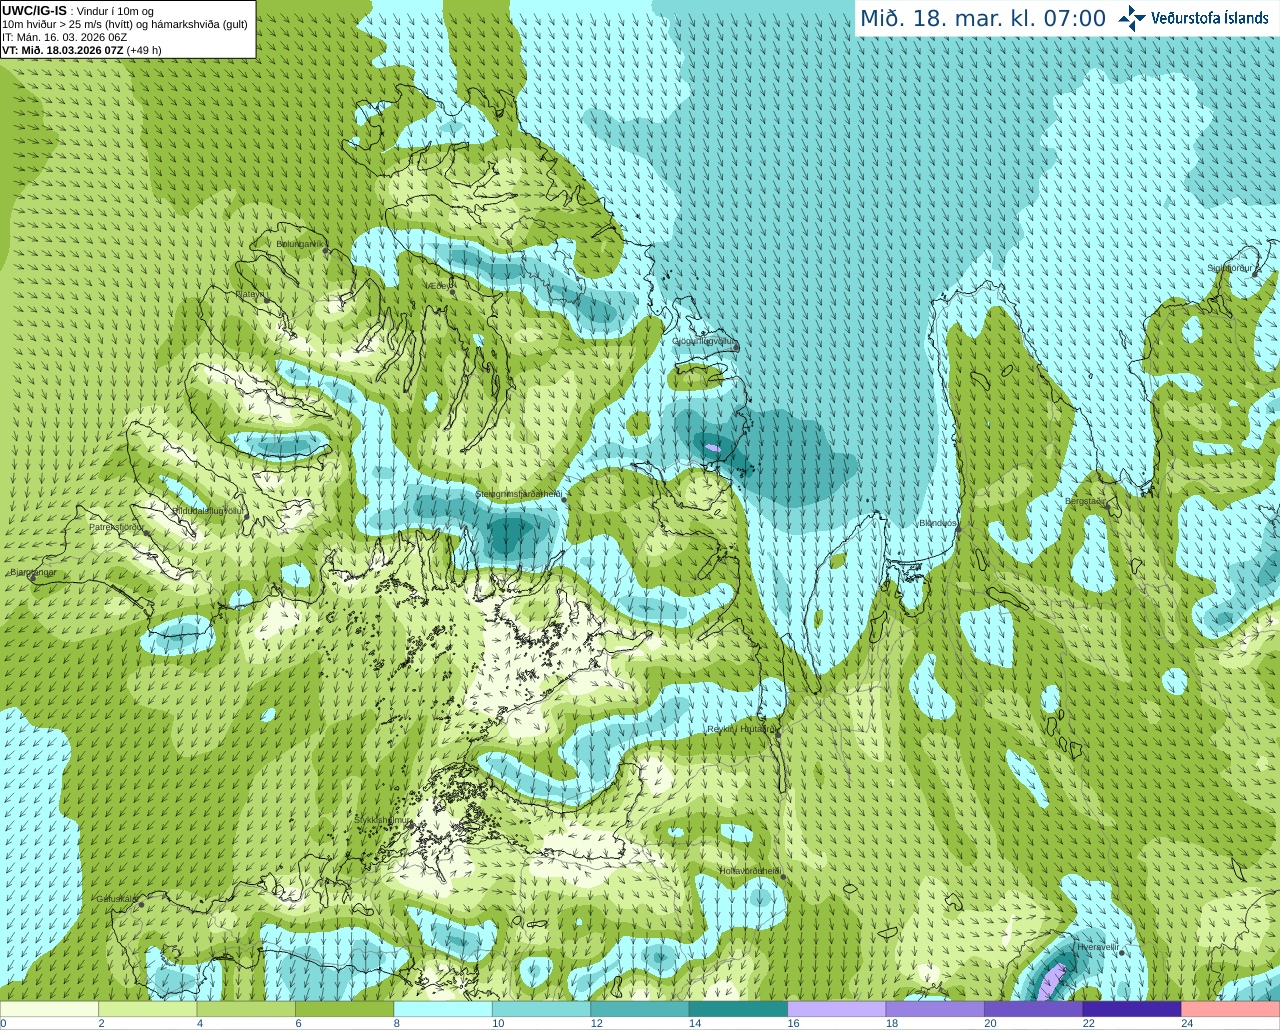Select the Bjargtangar station dot
The width and height of the screenshot is (1280, 1030).
(x=32, y=578)
